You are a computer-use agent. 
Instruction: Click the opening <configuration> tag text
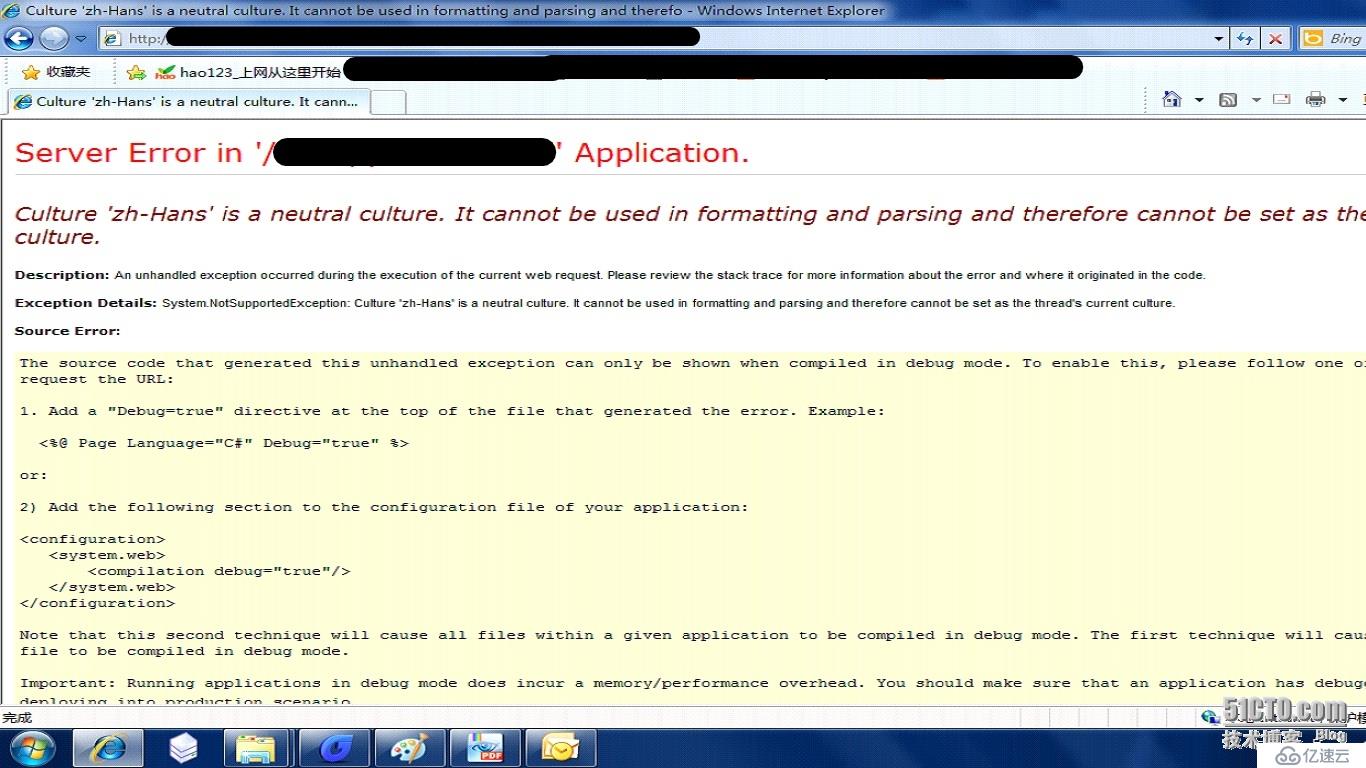(x=92, y=539)
